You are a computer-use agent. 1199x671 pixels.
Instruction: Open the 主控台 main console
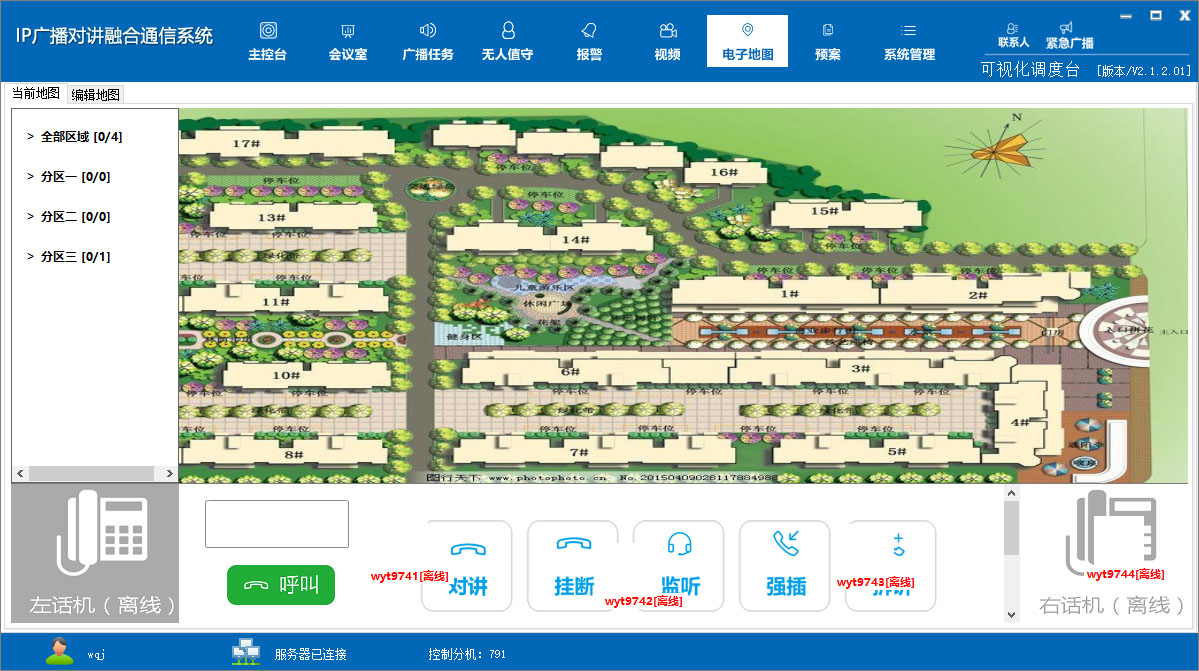pyautogui.click(x=268, y=41)
